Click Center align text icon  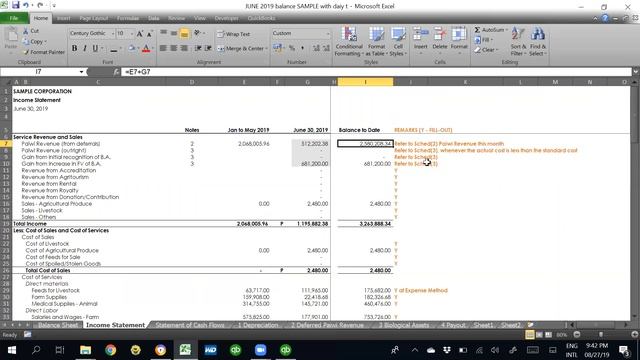coord(173,48)
